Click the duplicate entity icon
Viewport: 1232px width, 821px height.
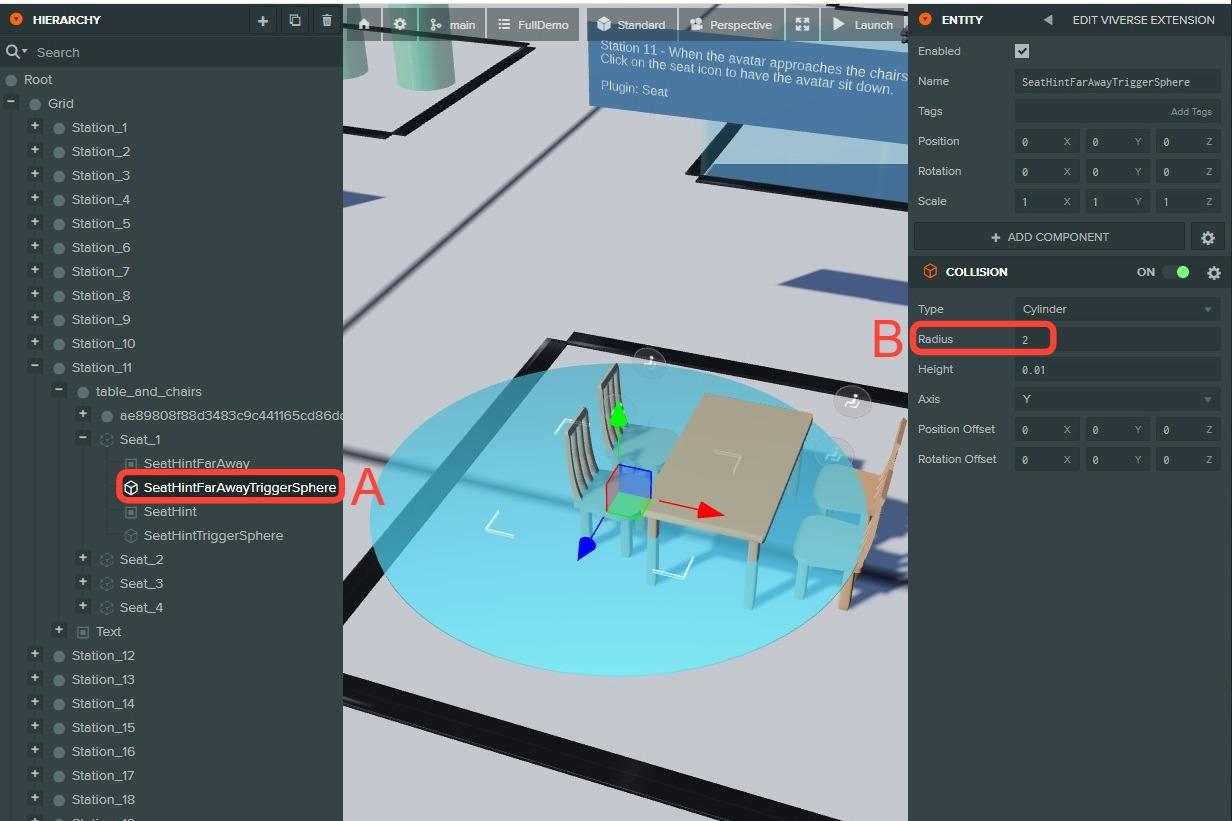(295, 20)
